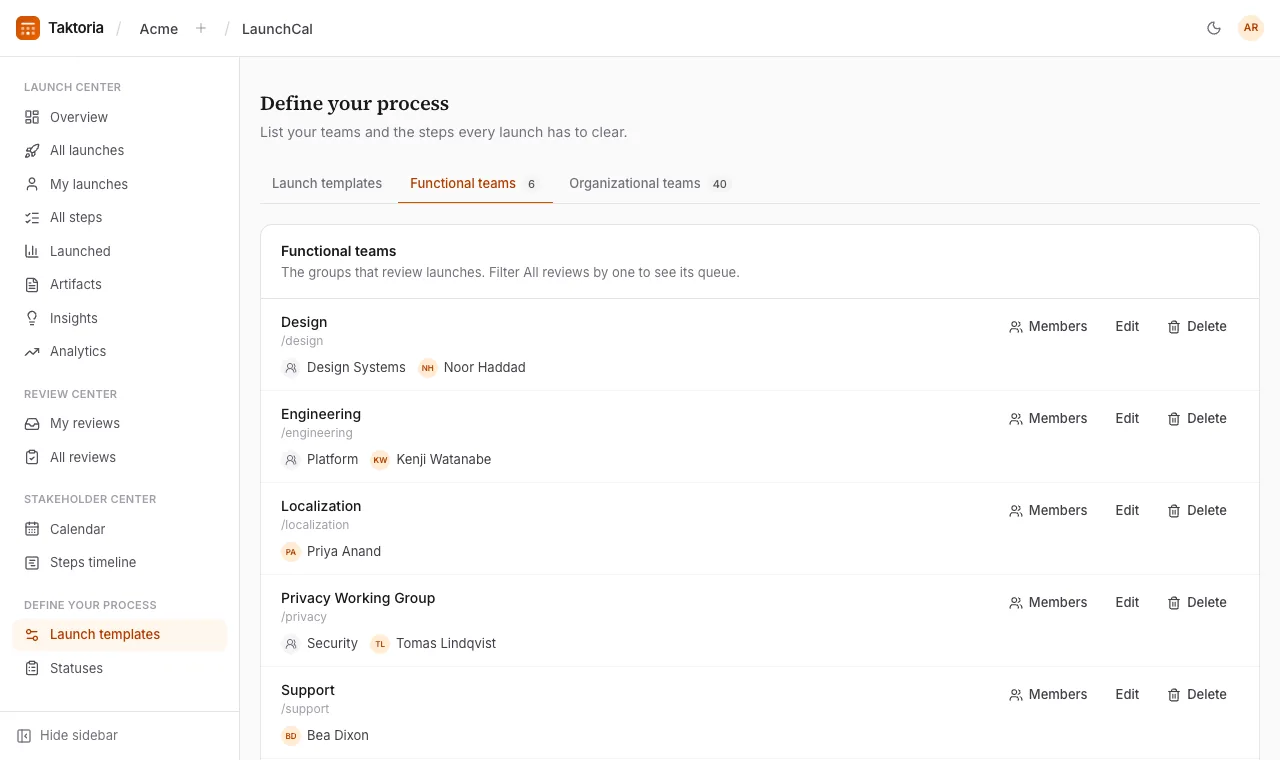Delete the Support team
Viewport: 1280px width, 760px height.
1197,694
